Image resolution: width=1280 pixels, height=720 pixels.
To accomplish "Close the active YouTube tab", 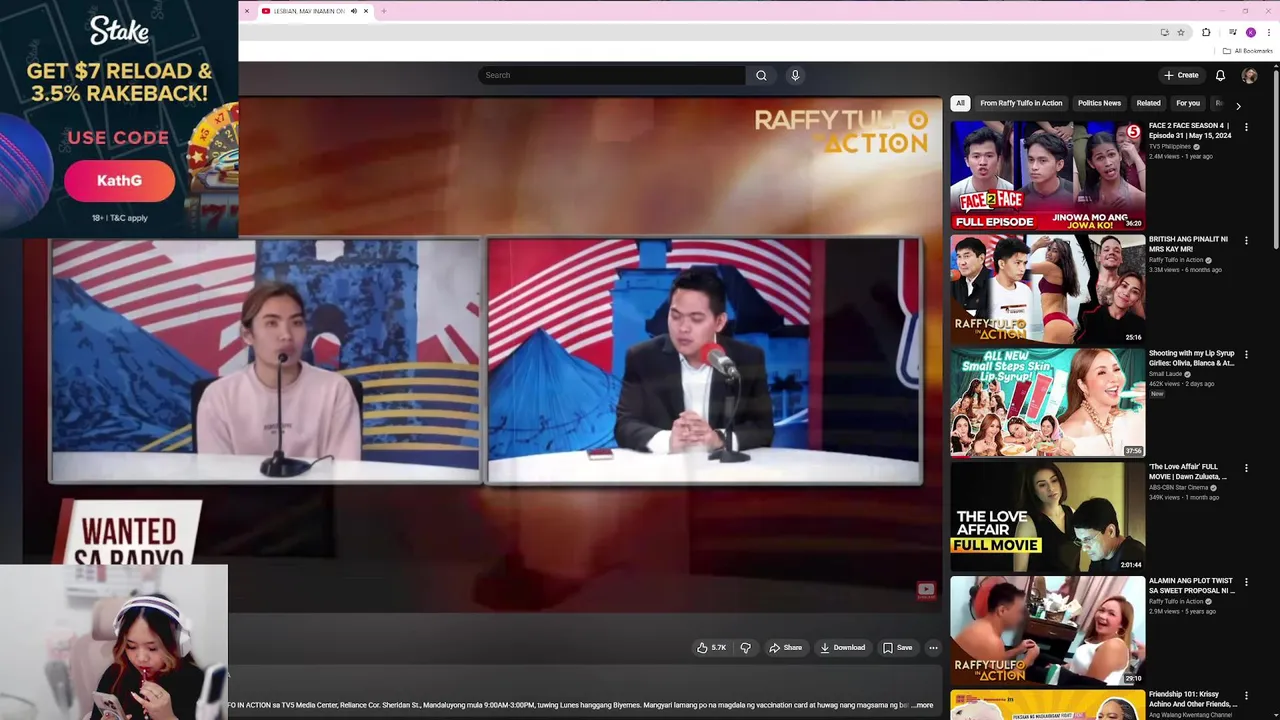I will pyautogui.click(x=366, y=11).
